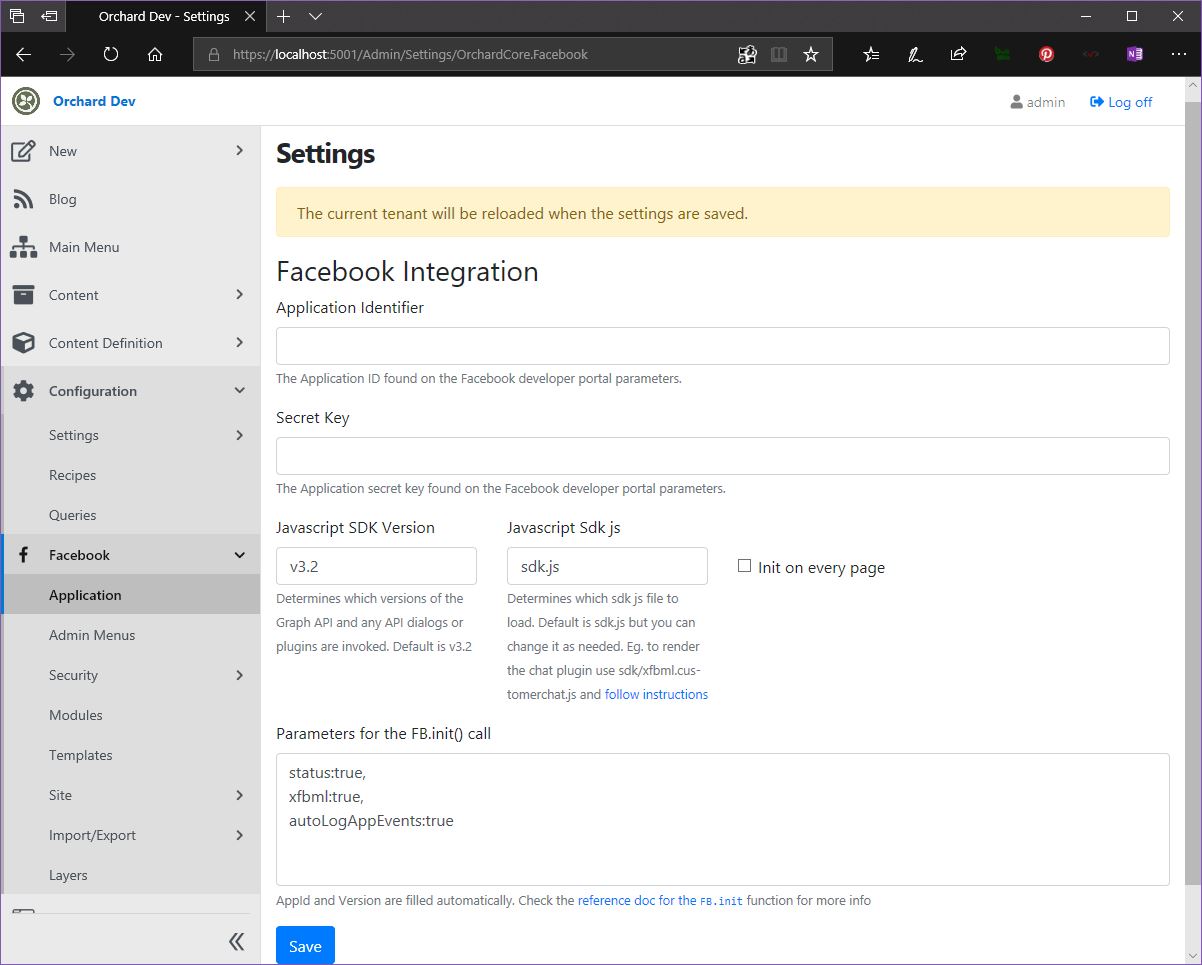
Task: Open the follow instructions link
Action: 656,694
